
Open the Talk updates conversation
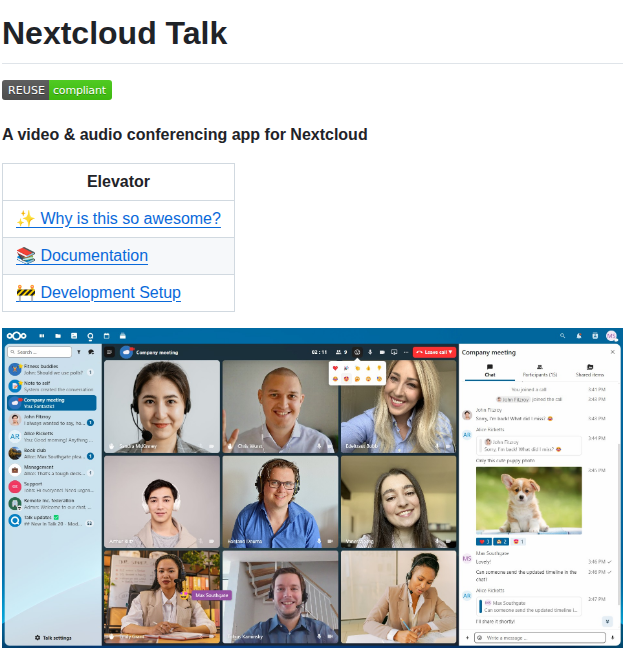point(52,520)
